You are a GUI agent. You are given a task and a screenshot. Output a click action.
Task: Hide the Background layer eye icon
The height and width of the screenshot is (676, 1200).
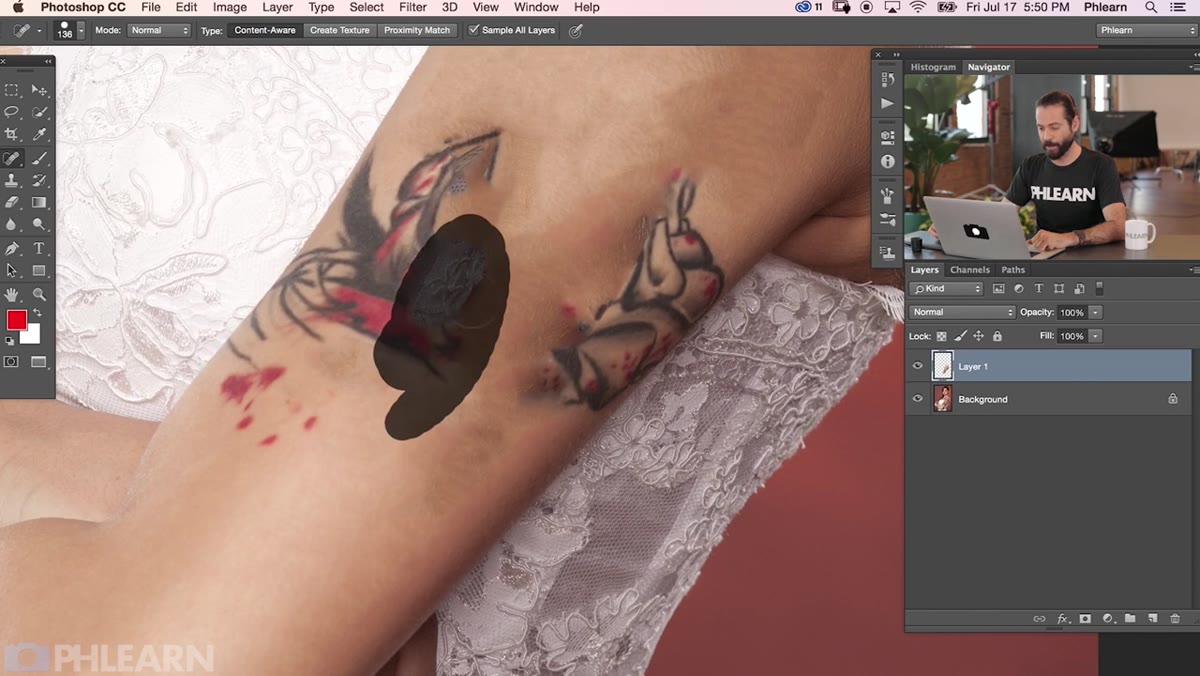pyautogui.click(x=918, y=399)
